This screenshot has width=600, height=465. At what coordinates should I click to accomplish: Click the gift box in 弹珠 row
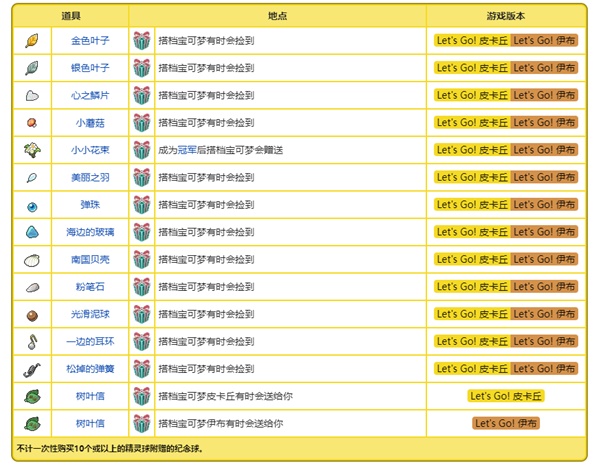pos(142,205)
